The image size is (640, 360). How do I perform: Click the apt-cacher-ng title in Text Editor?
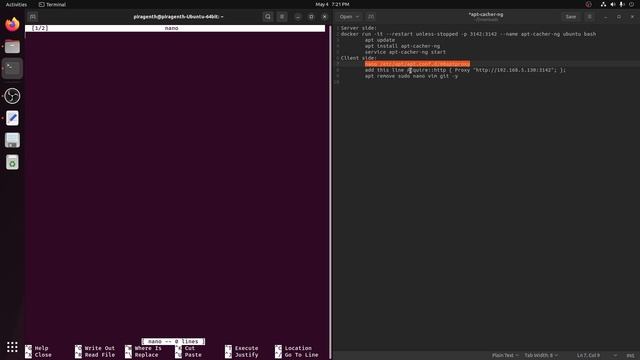486,14
